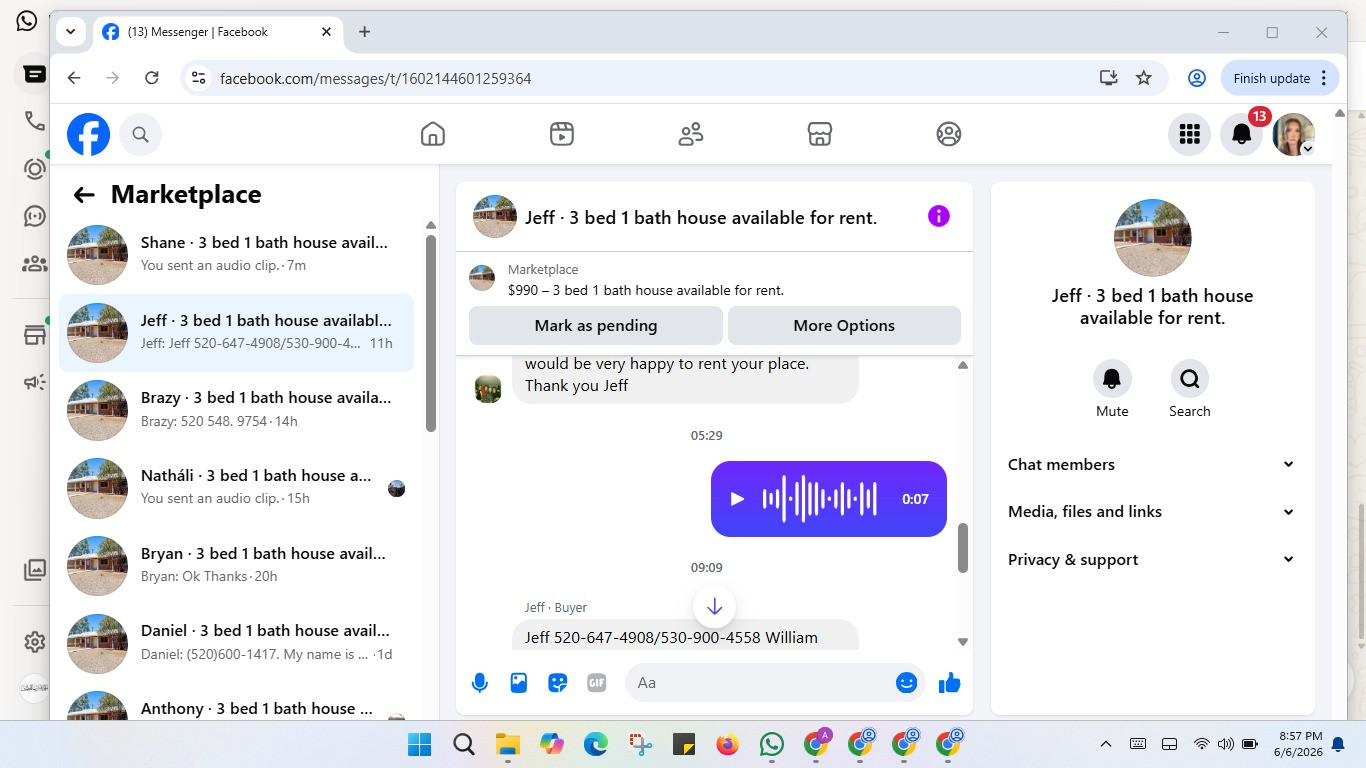
Task: Open Windows Start menu
Action: click(x=420, y=744)
